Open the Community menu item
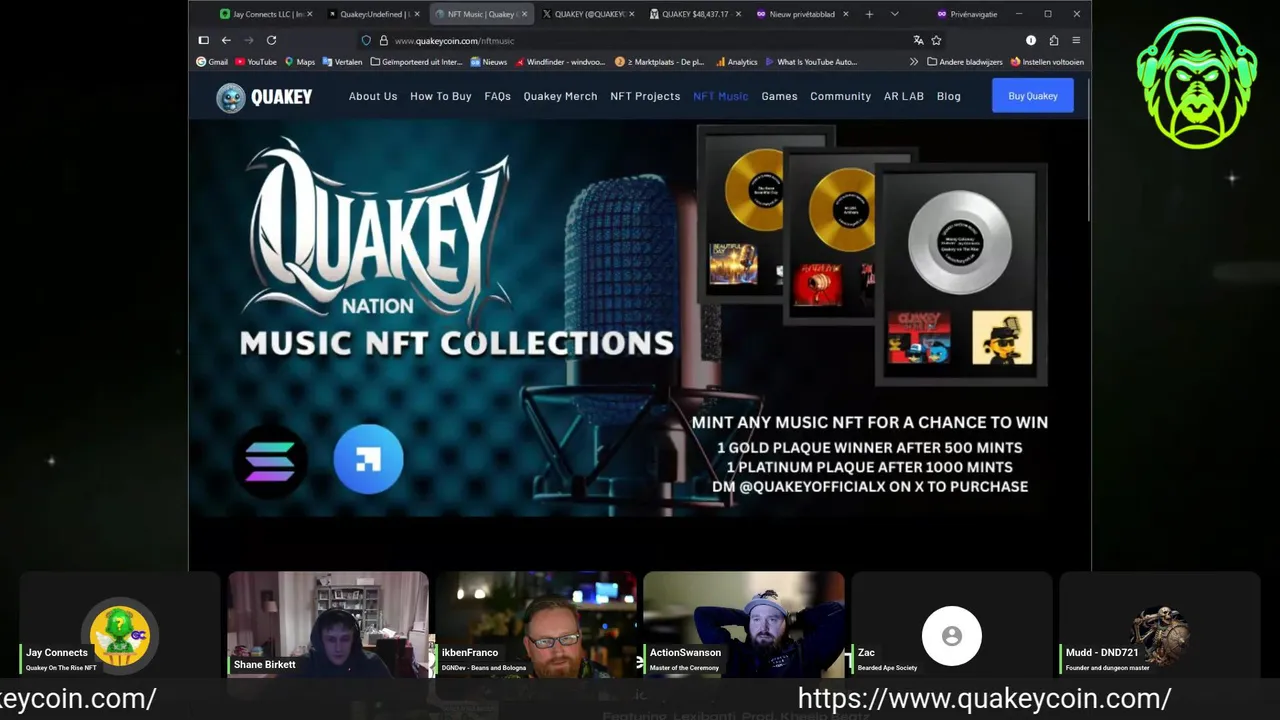Screen dimensions: 1280x720 point(840,96)
